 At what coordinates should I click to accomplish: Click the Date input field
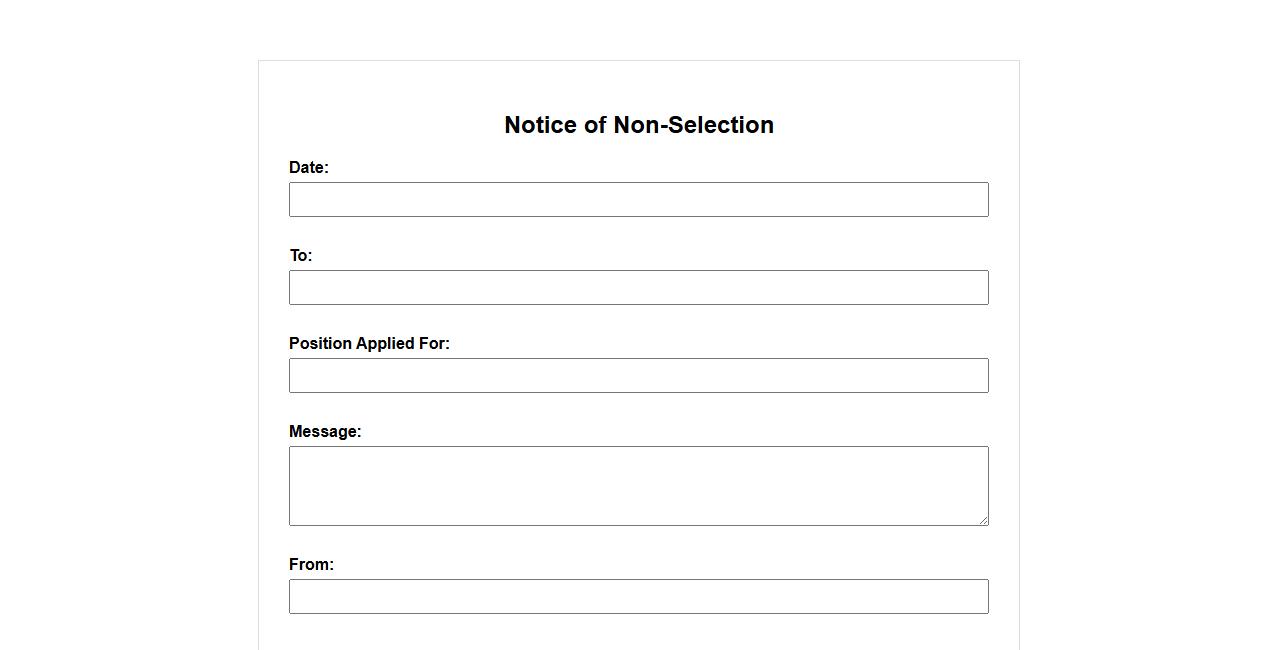pos(638,199)
